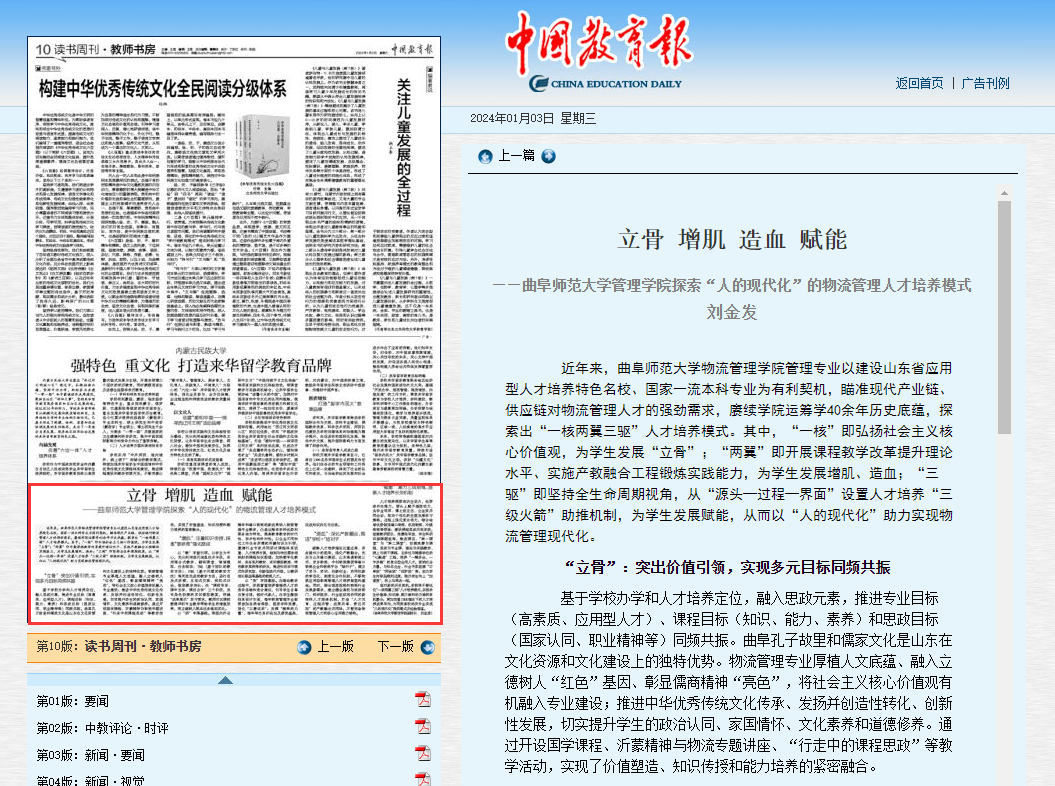
Task: Open the PDF icon for 第01版 要闻
Action: (x=423, y=699)
